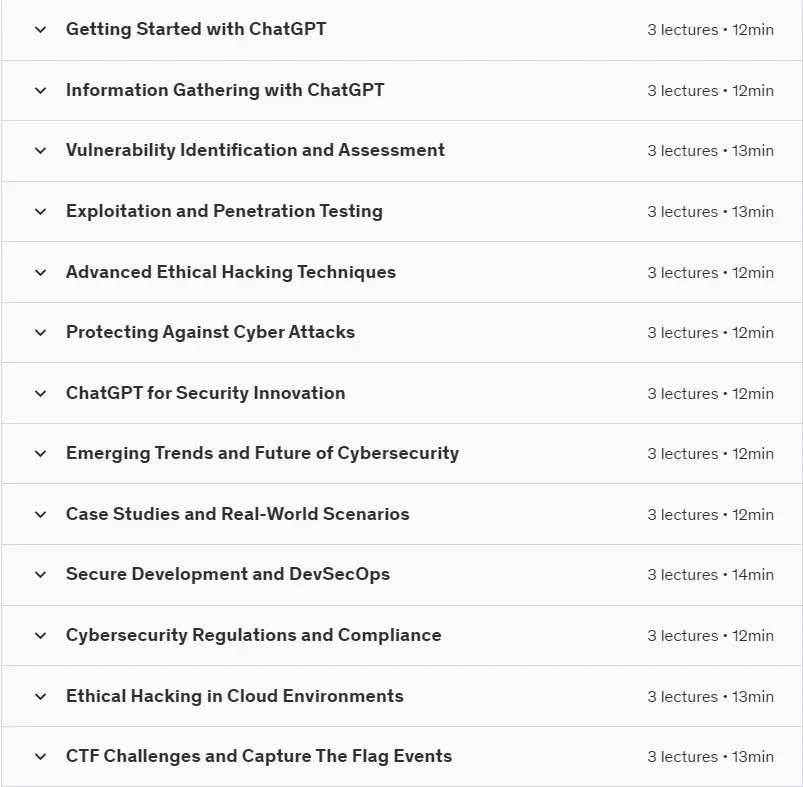
Task: Click Vulnerability Identification row's 13min lecture info
Action: (710, 151)
